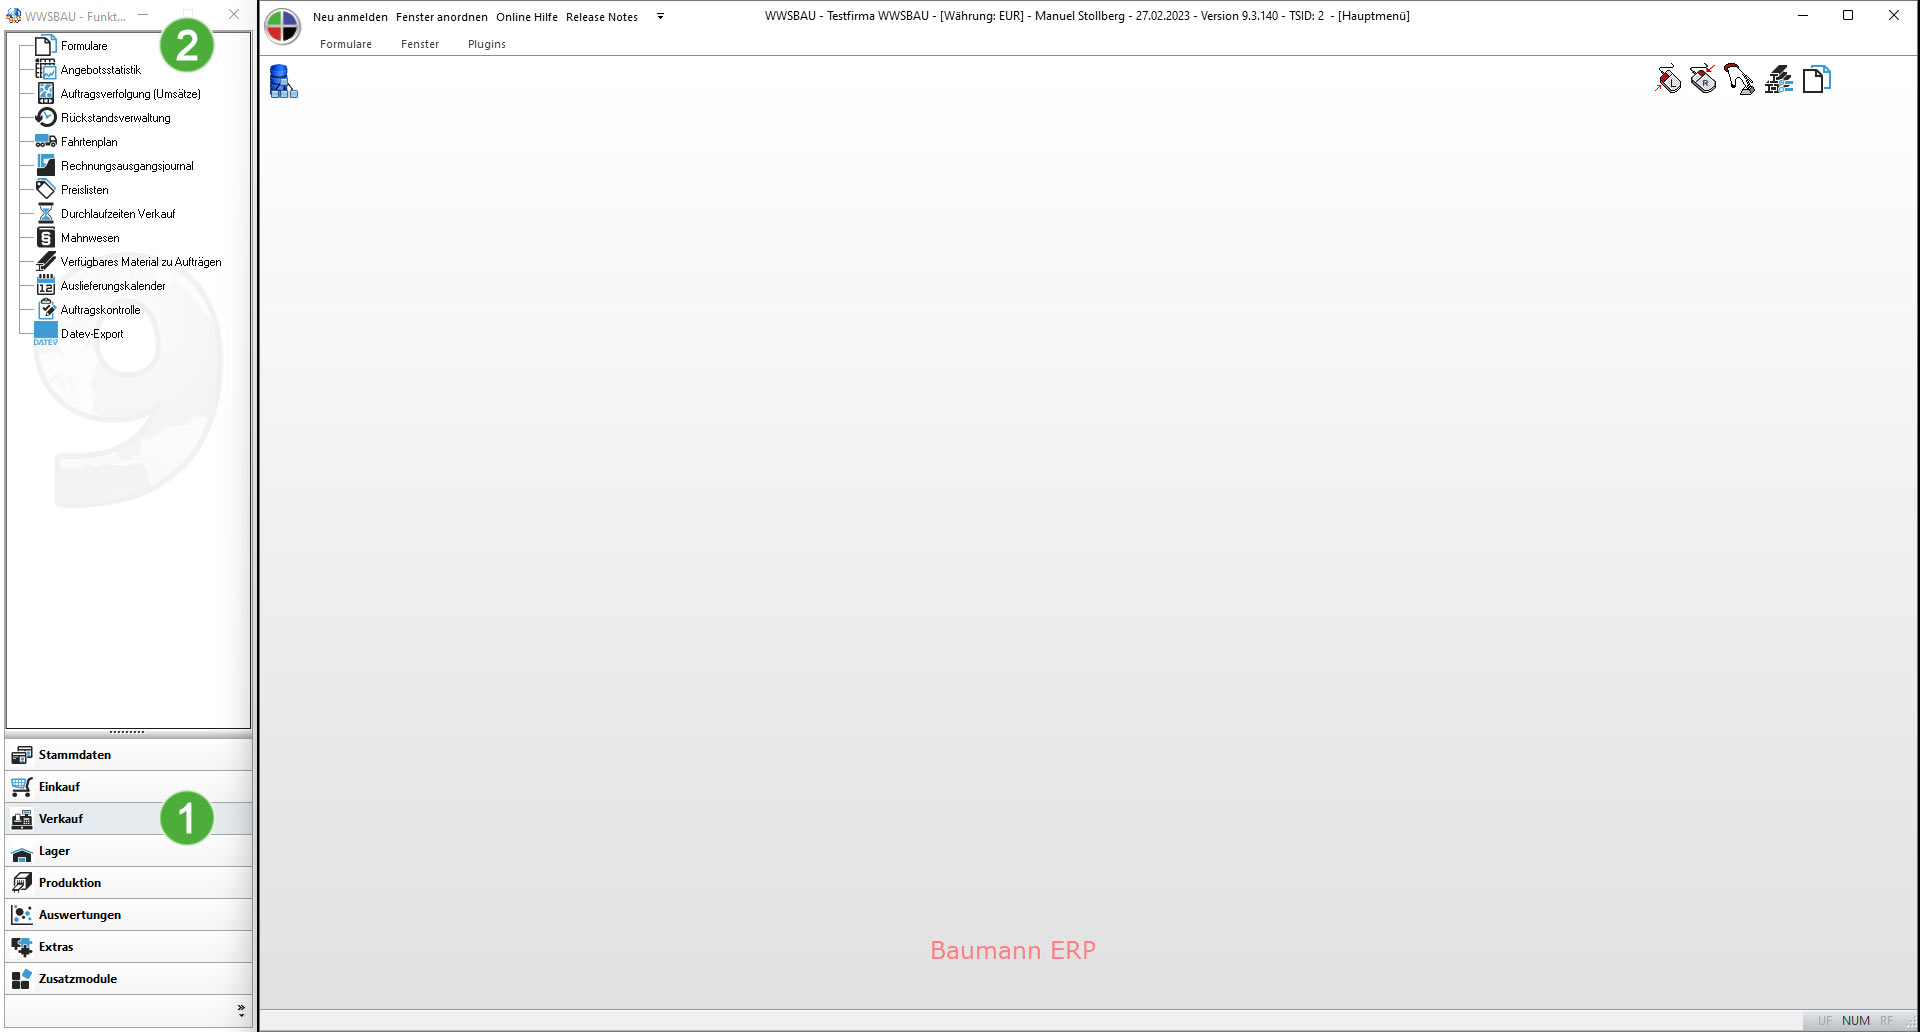Switch to the Stammdaten section
This screenshot has height=1032, width=1920.
pos(128,755)
